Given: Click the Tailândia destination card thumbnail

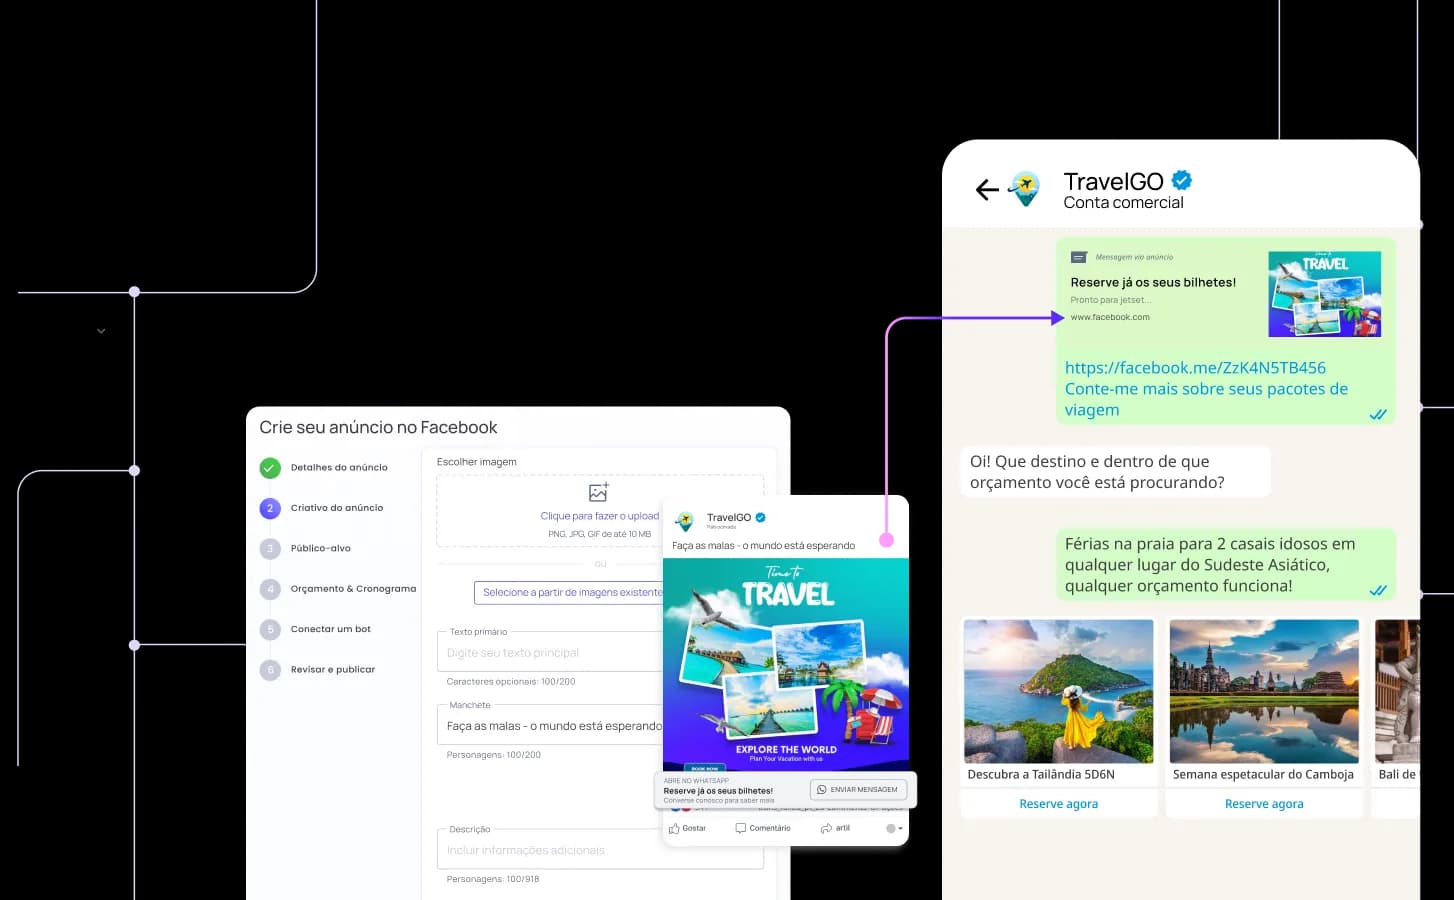Looking at the screenshot, I should coord(1058,691).
